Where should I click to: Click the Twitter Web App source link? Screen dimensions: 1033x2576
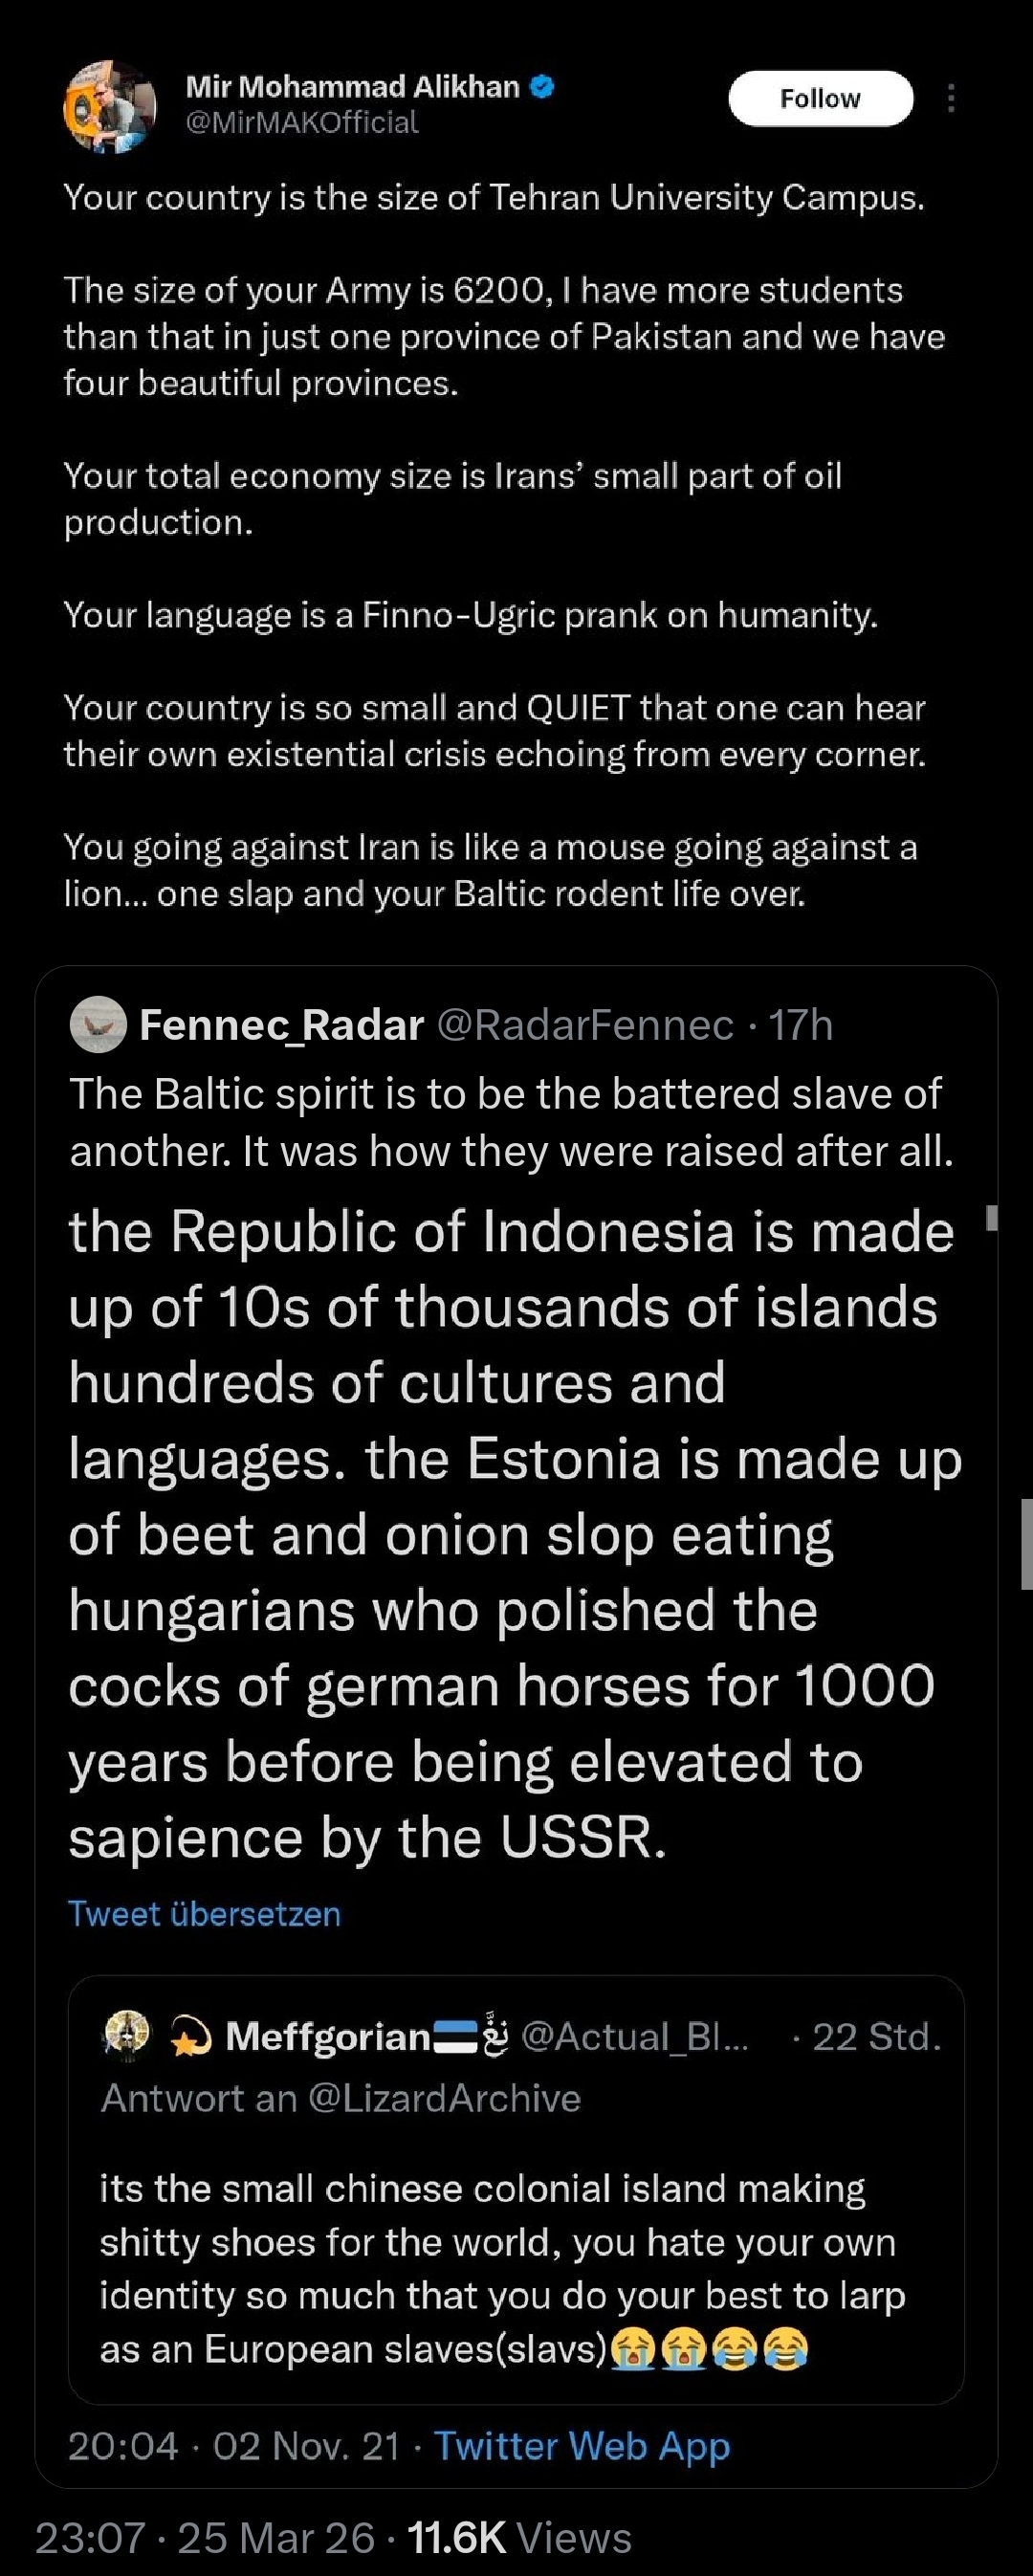[581, 2446]
